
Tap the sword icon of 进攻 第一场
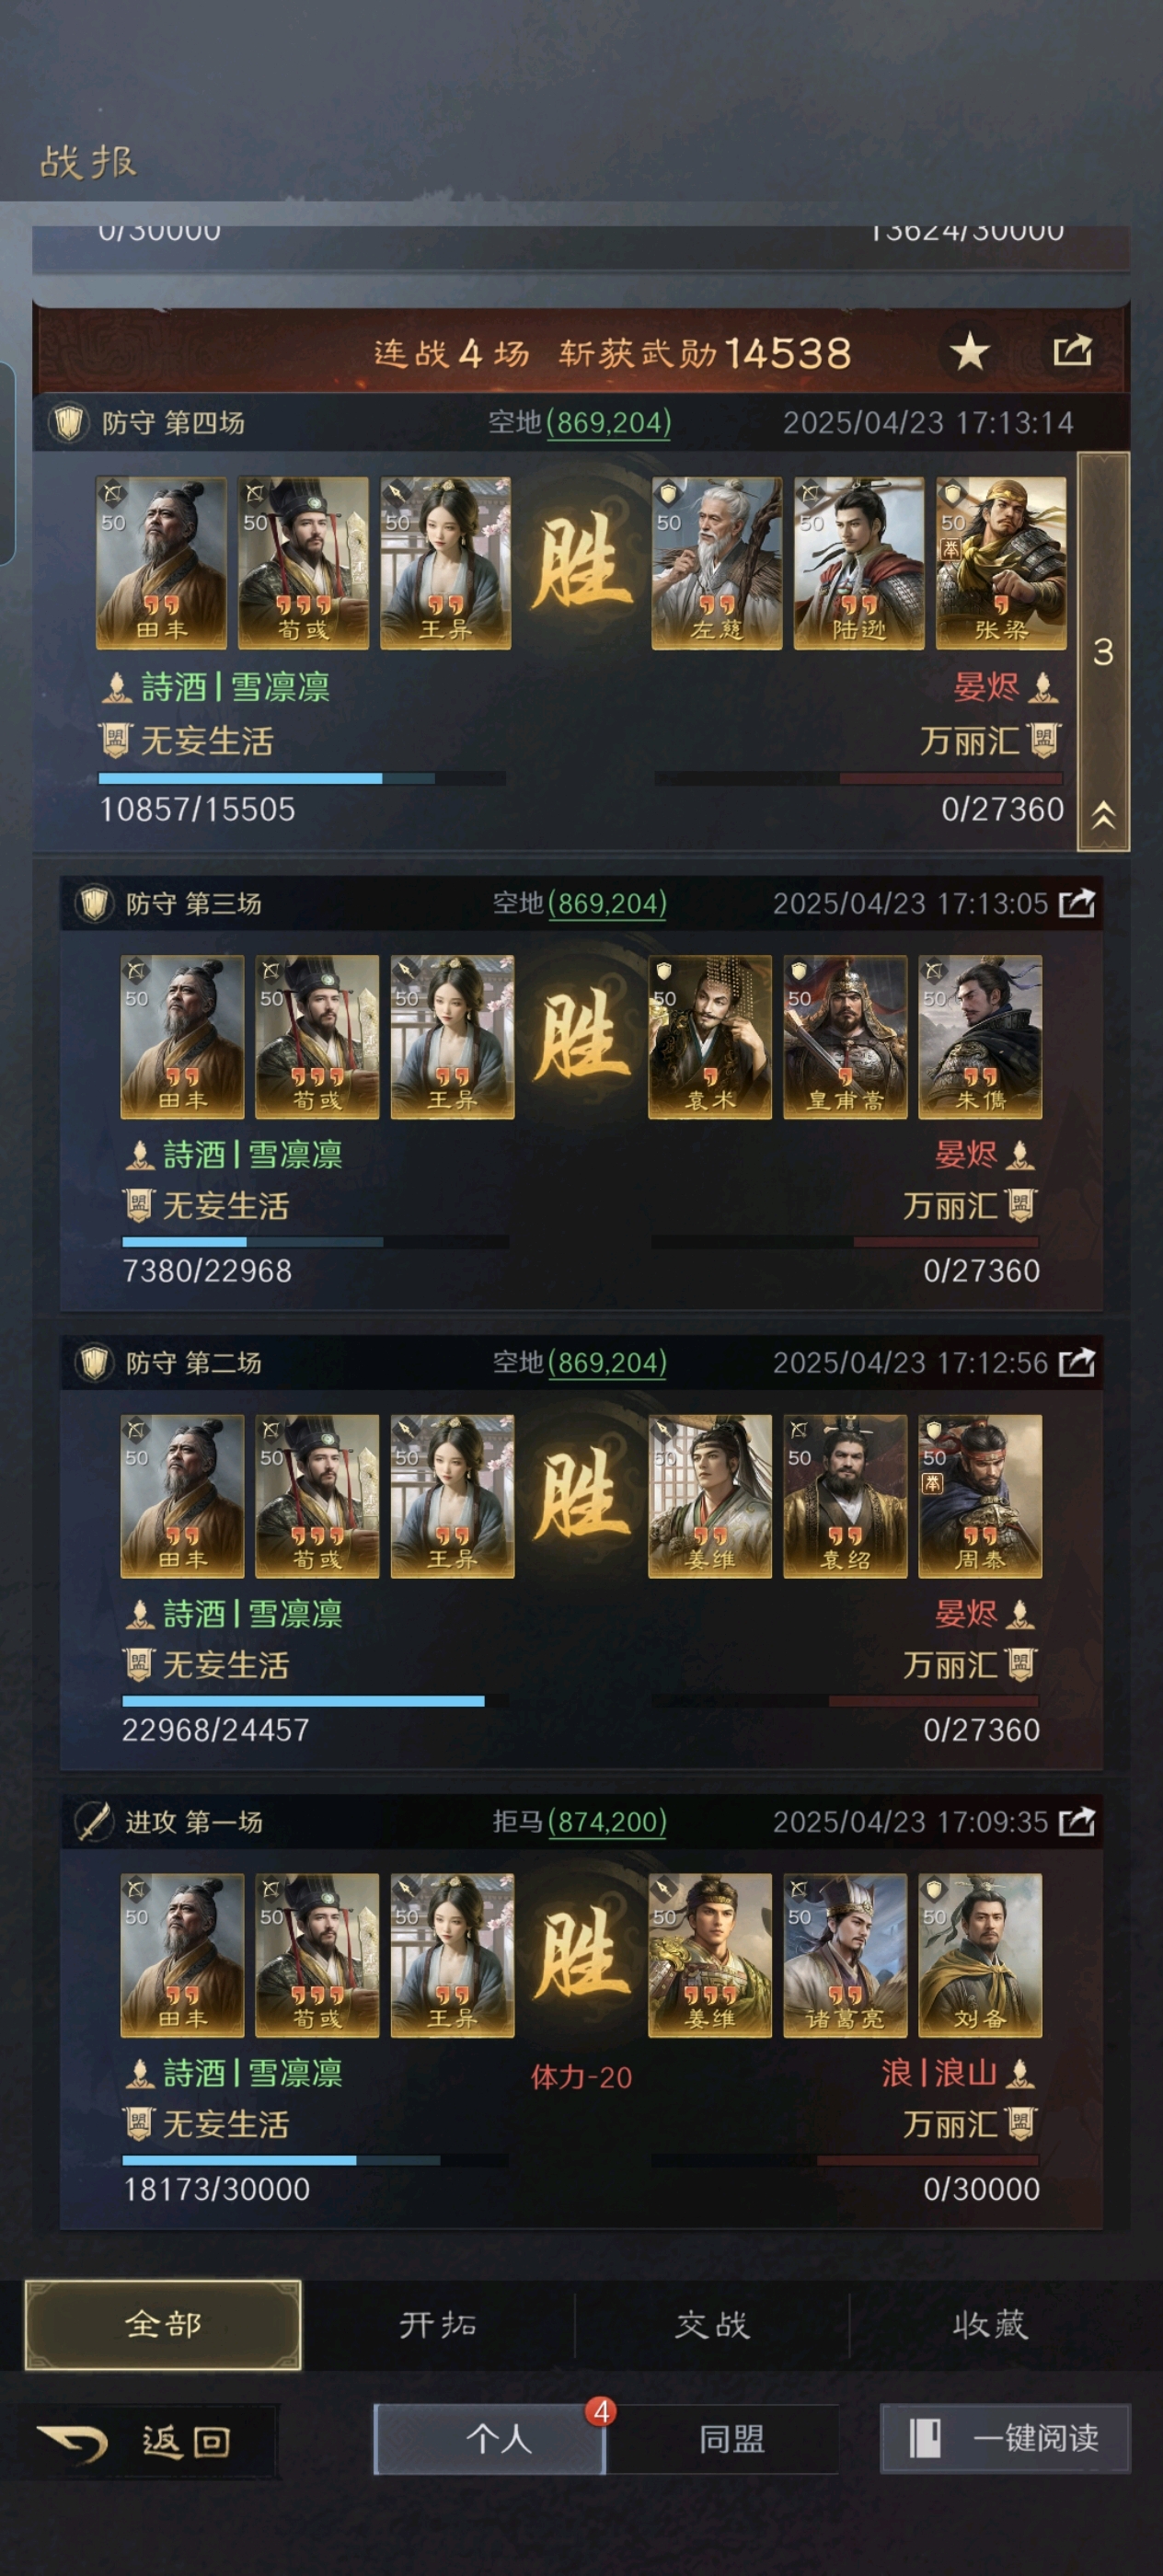tap(94, 1821)
